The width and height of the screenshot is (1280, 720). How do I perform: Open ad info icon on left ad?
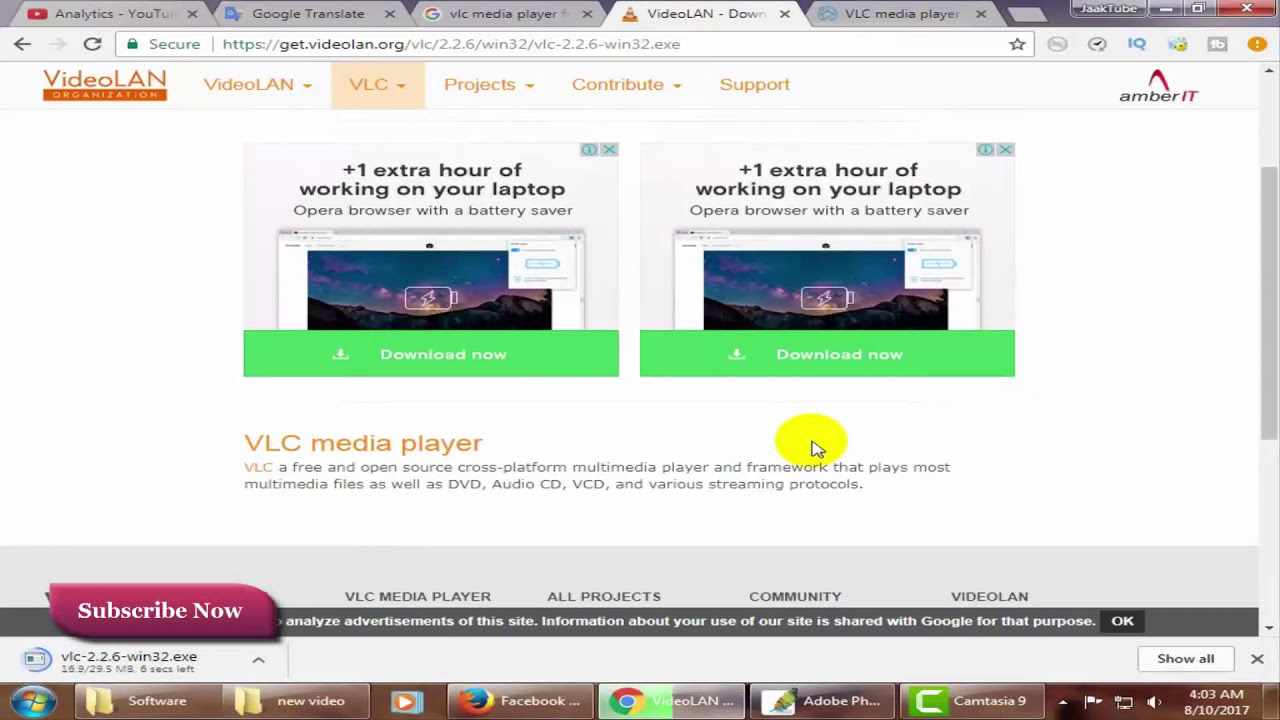coord(590,150)
